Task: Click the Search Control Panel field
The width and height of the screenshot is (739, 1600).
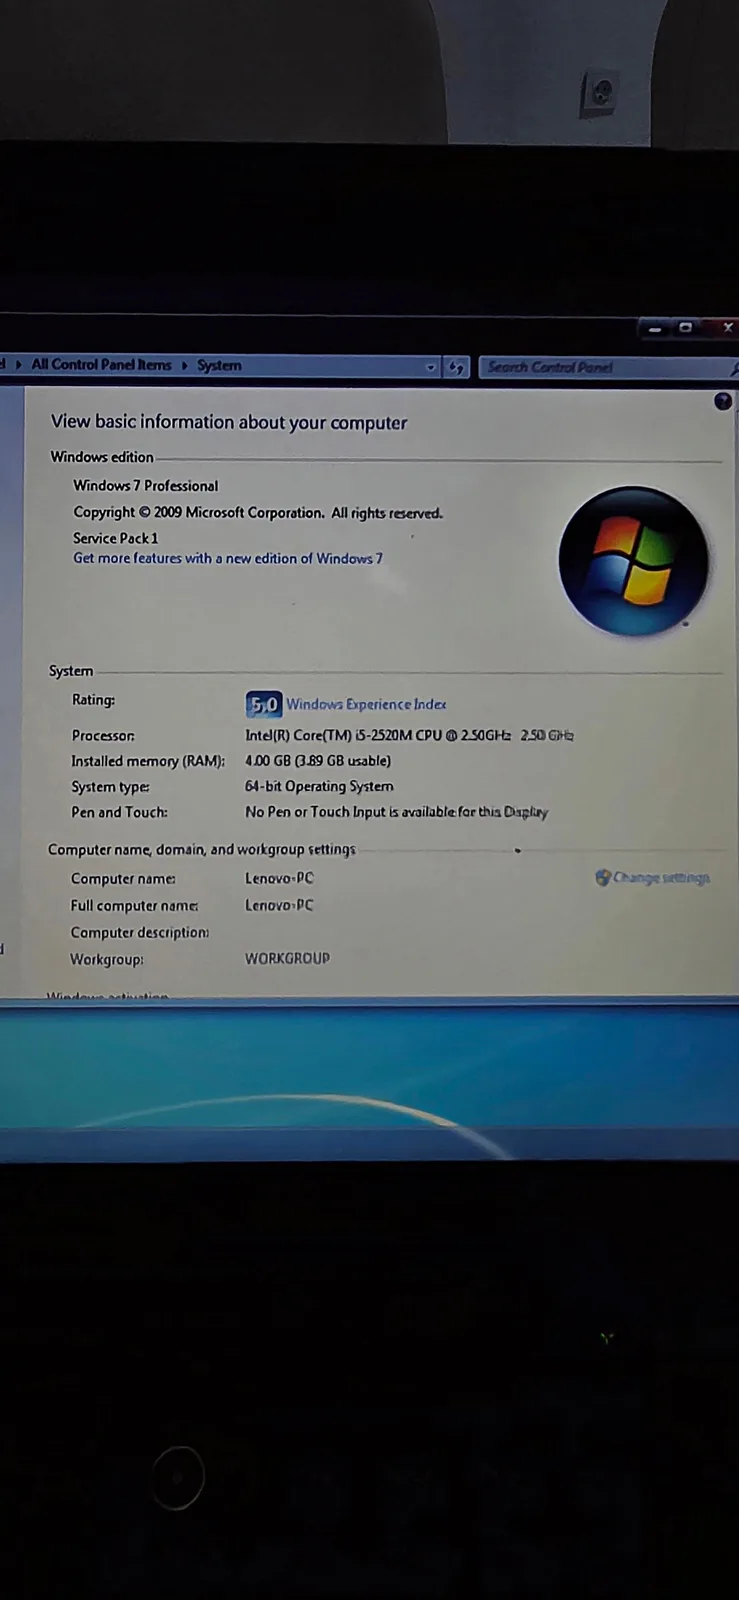Action: pyautogui.click(x=606, y=367)
